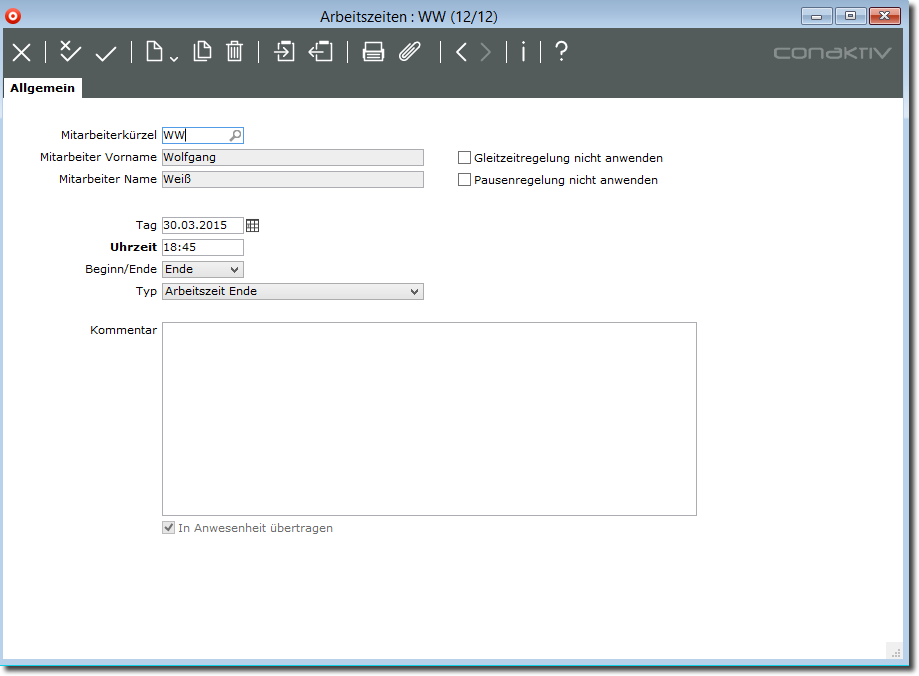Click the single checkmark save icon
The width and height of the screenshot is (919, 676).
click(x=106, y=53)
